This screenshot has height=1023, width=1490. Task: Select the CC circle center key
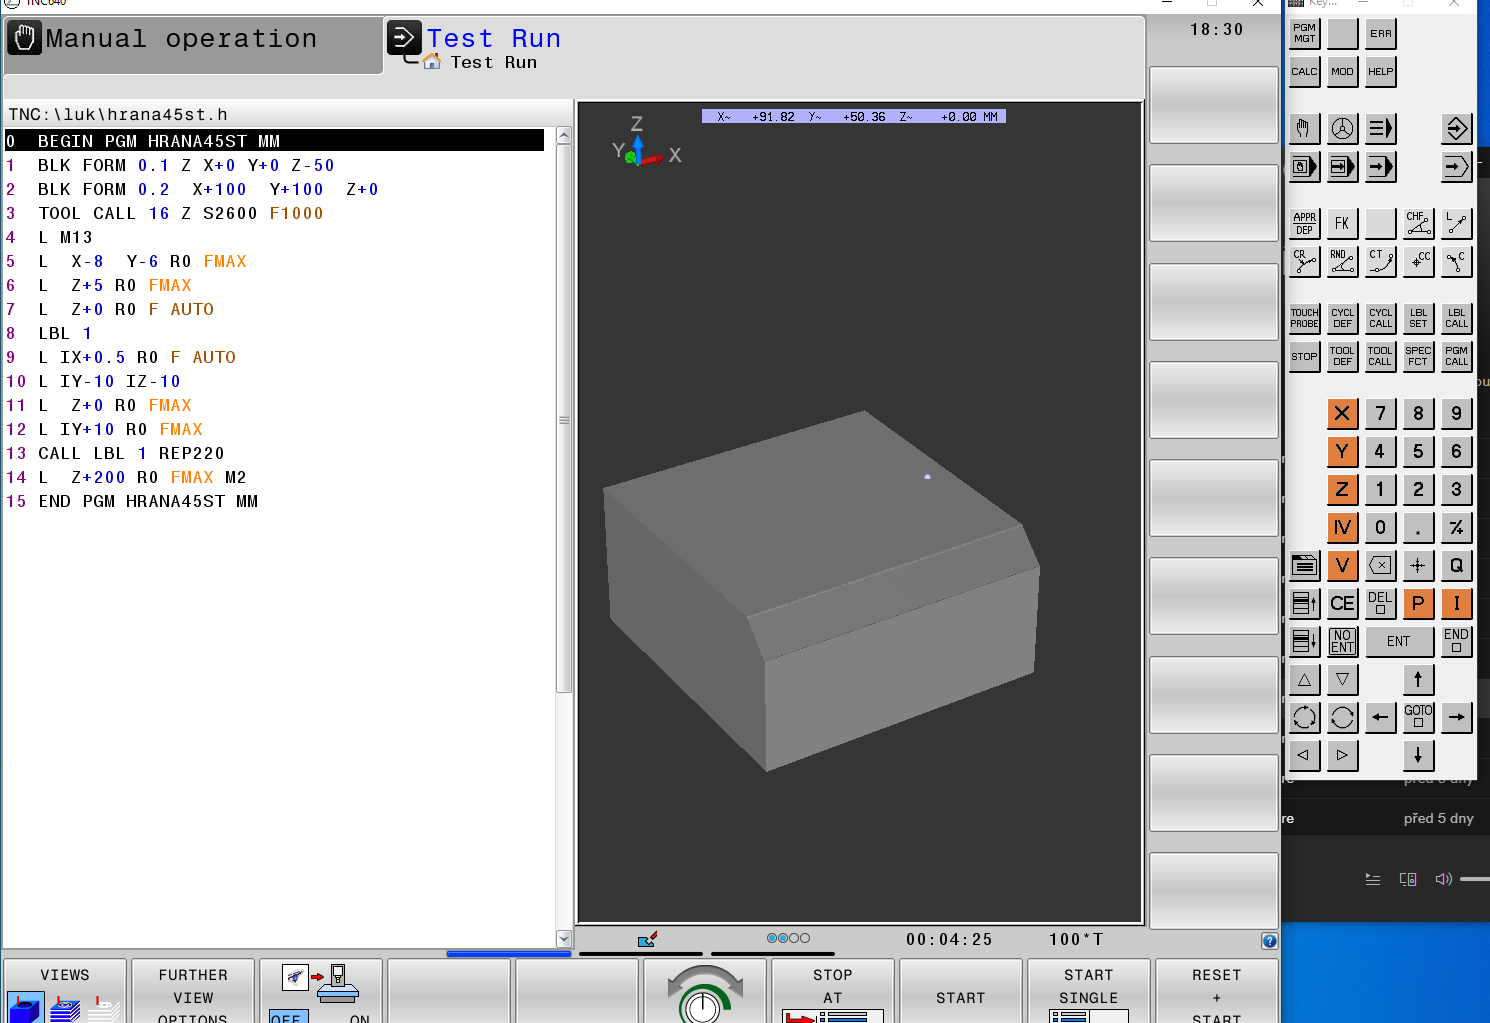tap(1418, 261)
